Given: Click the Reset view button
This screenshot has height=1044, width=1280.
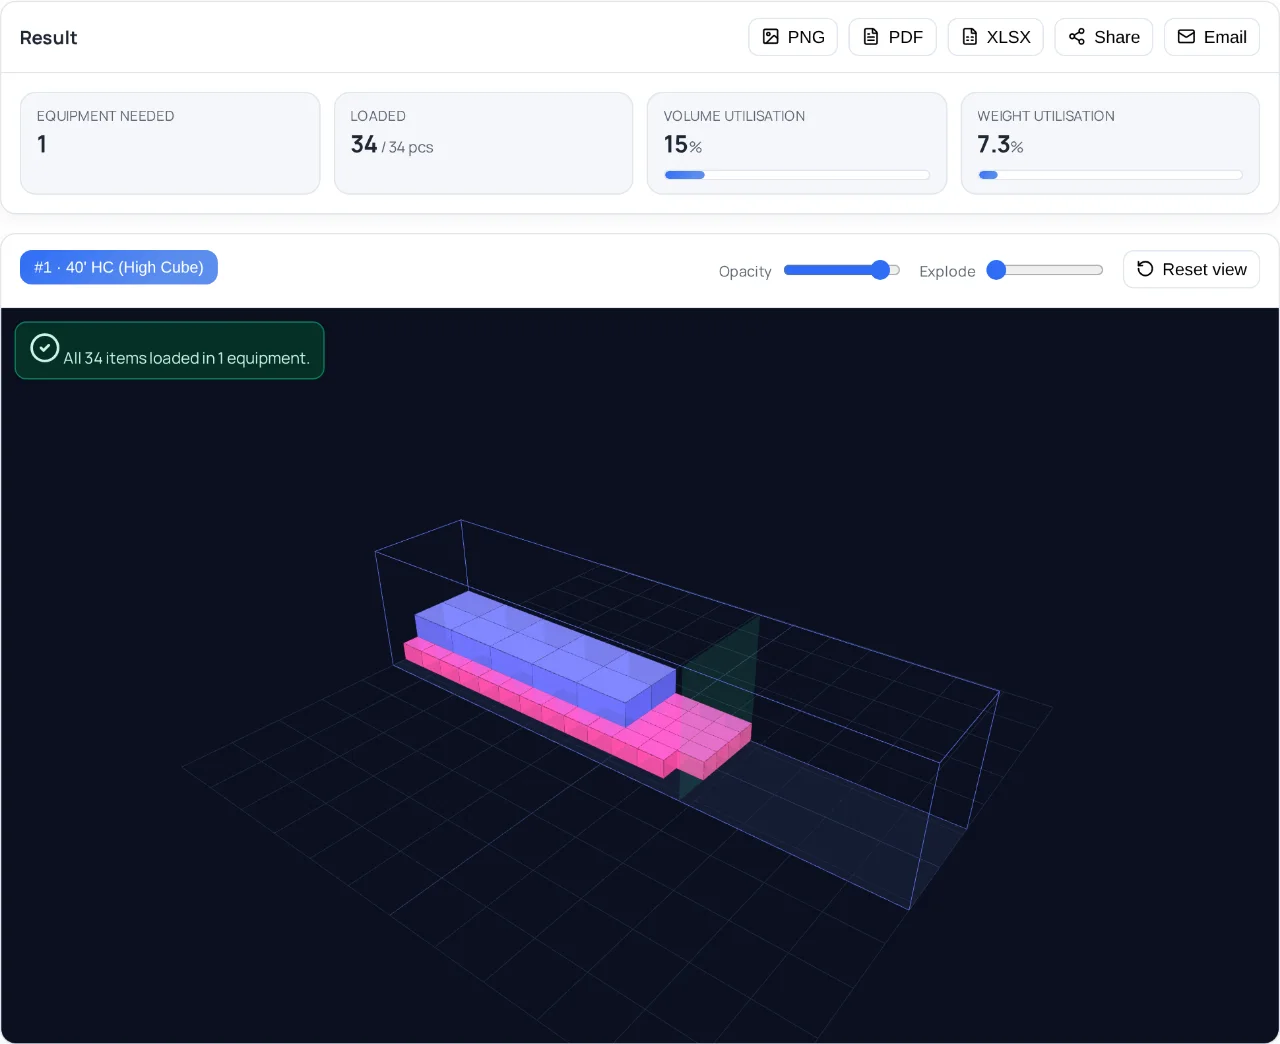Looking at the screenshot, I should (x=1191, y=269).
